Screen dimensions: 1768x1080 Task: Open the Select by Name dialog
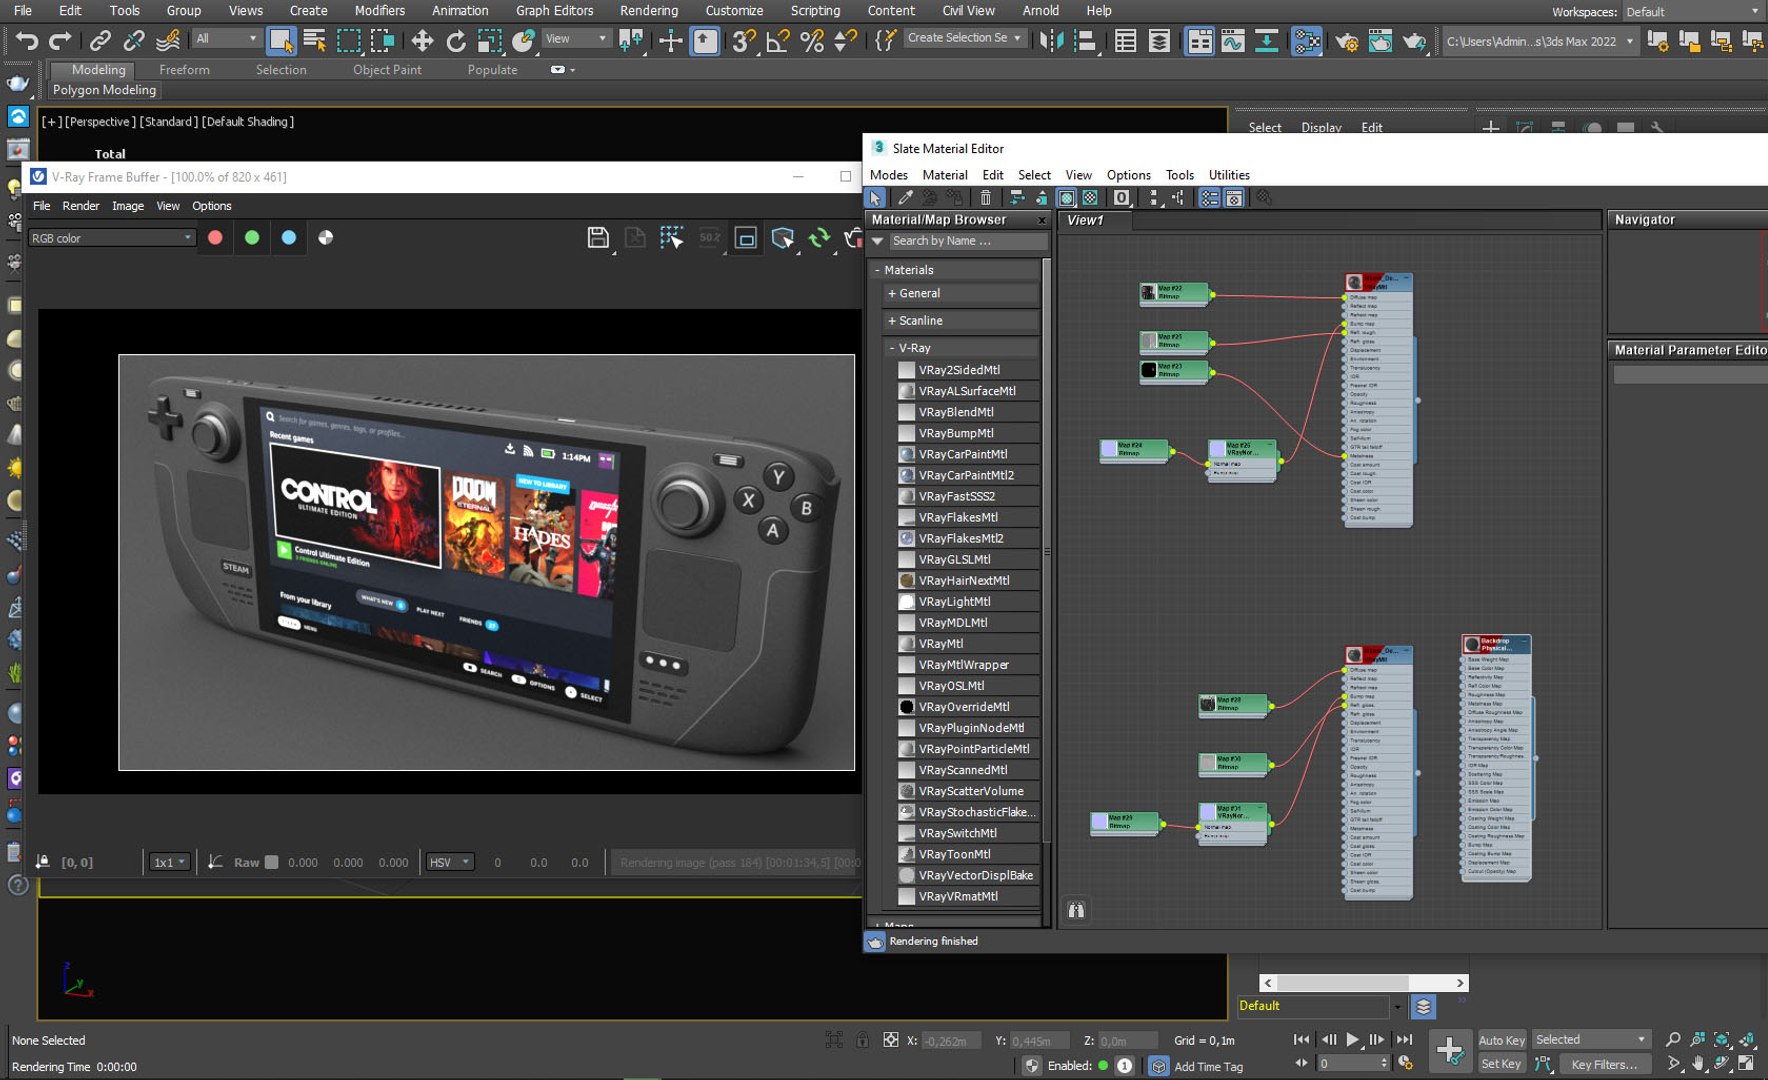coord(315,40)
